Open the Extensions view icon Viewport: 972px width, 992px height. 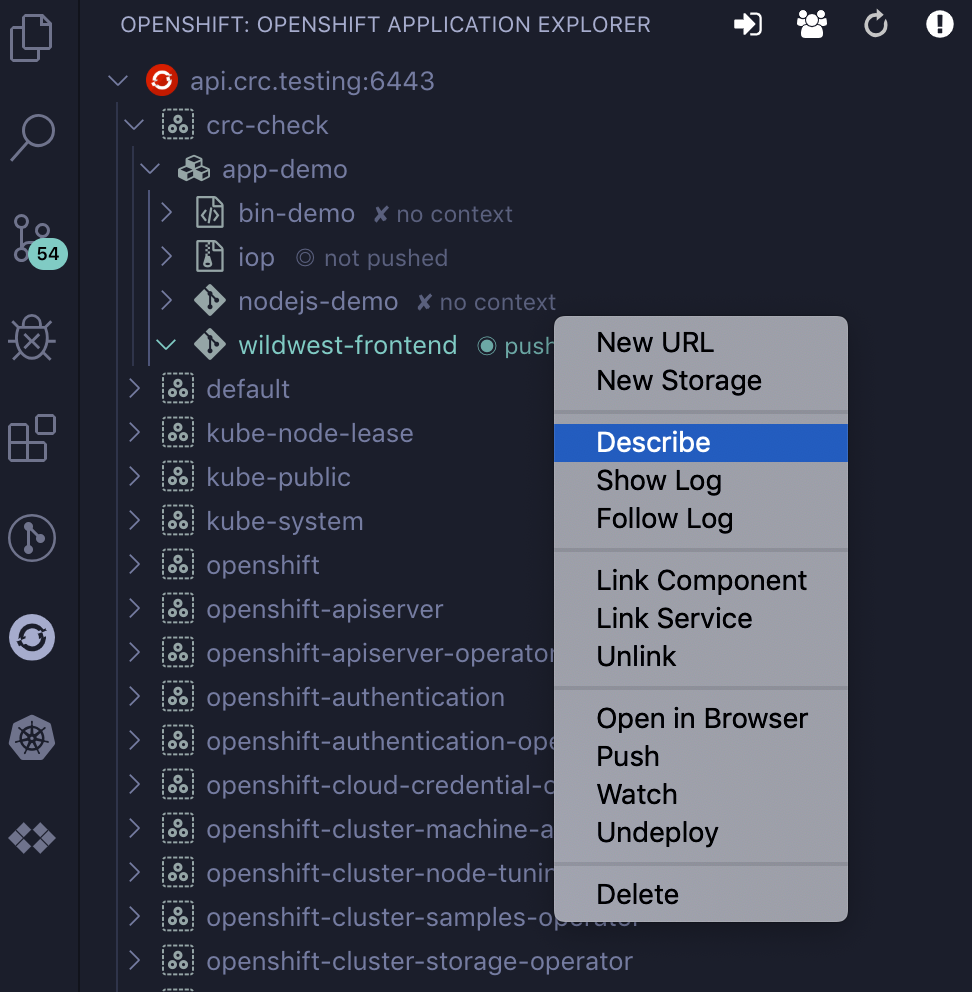32,438
